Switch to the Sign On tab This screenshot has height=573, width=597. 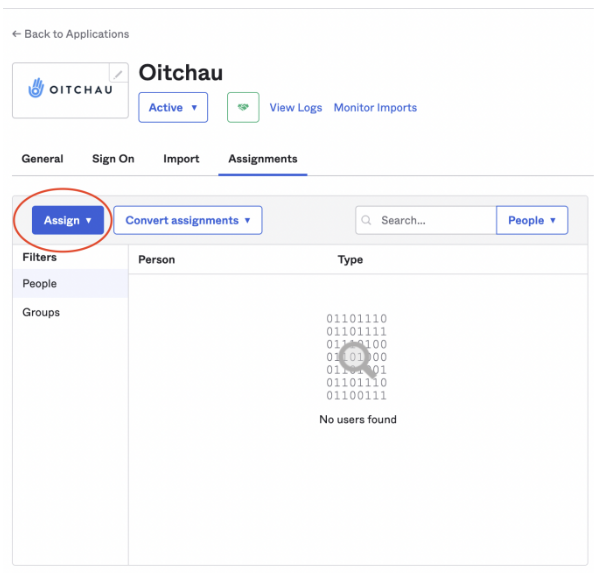(x=113, y=159)
